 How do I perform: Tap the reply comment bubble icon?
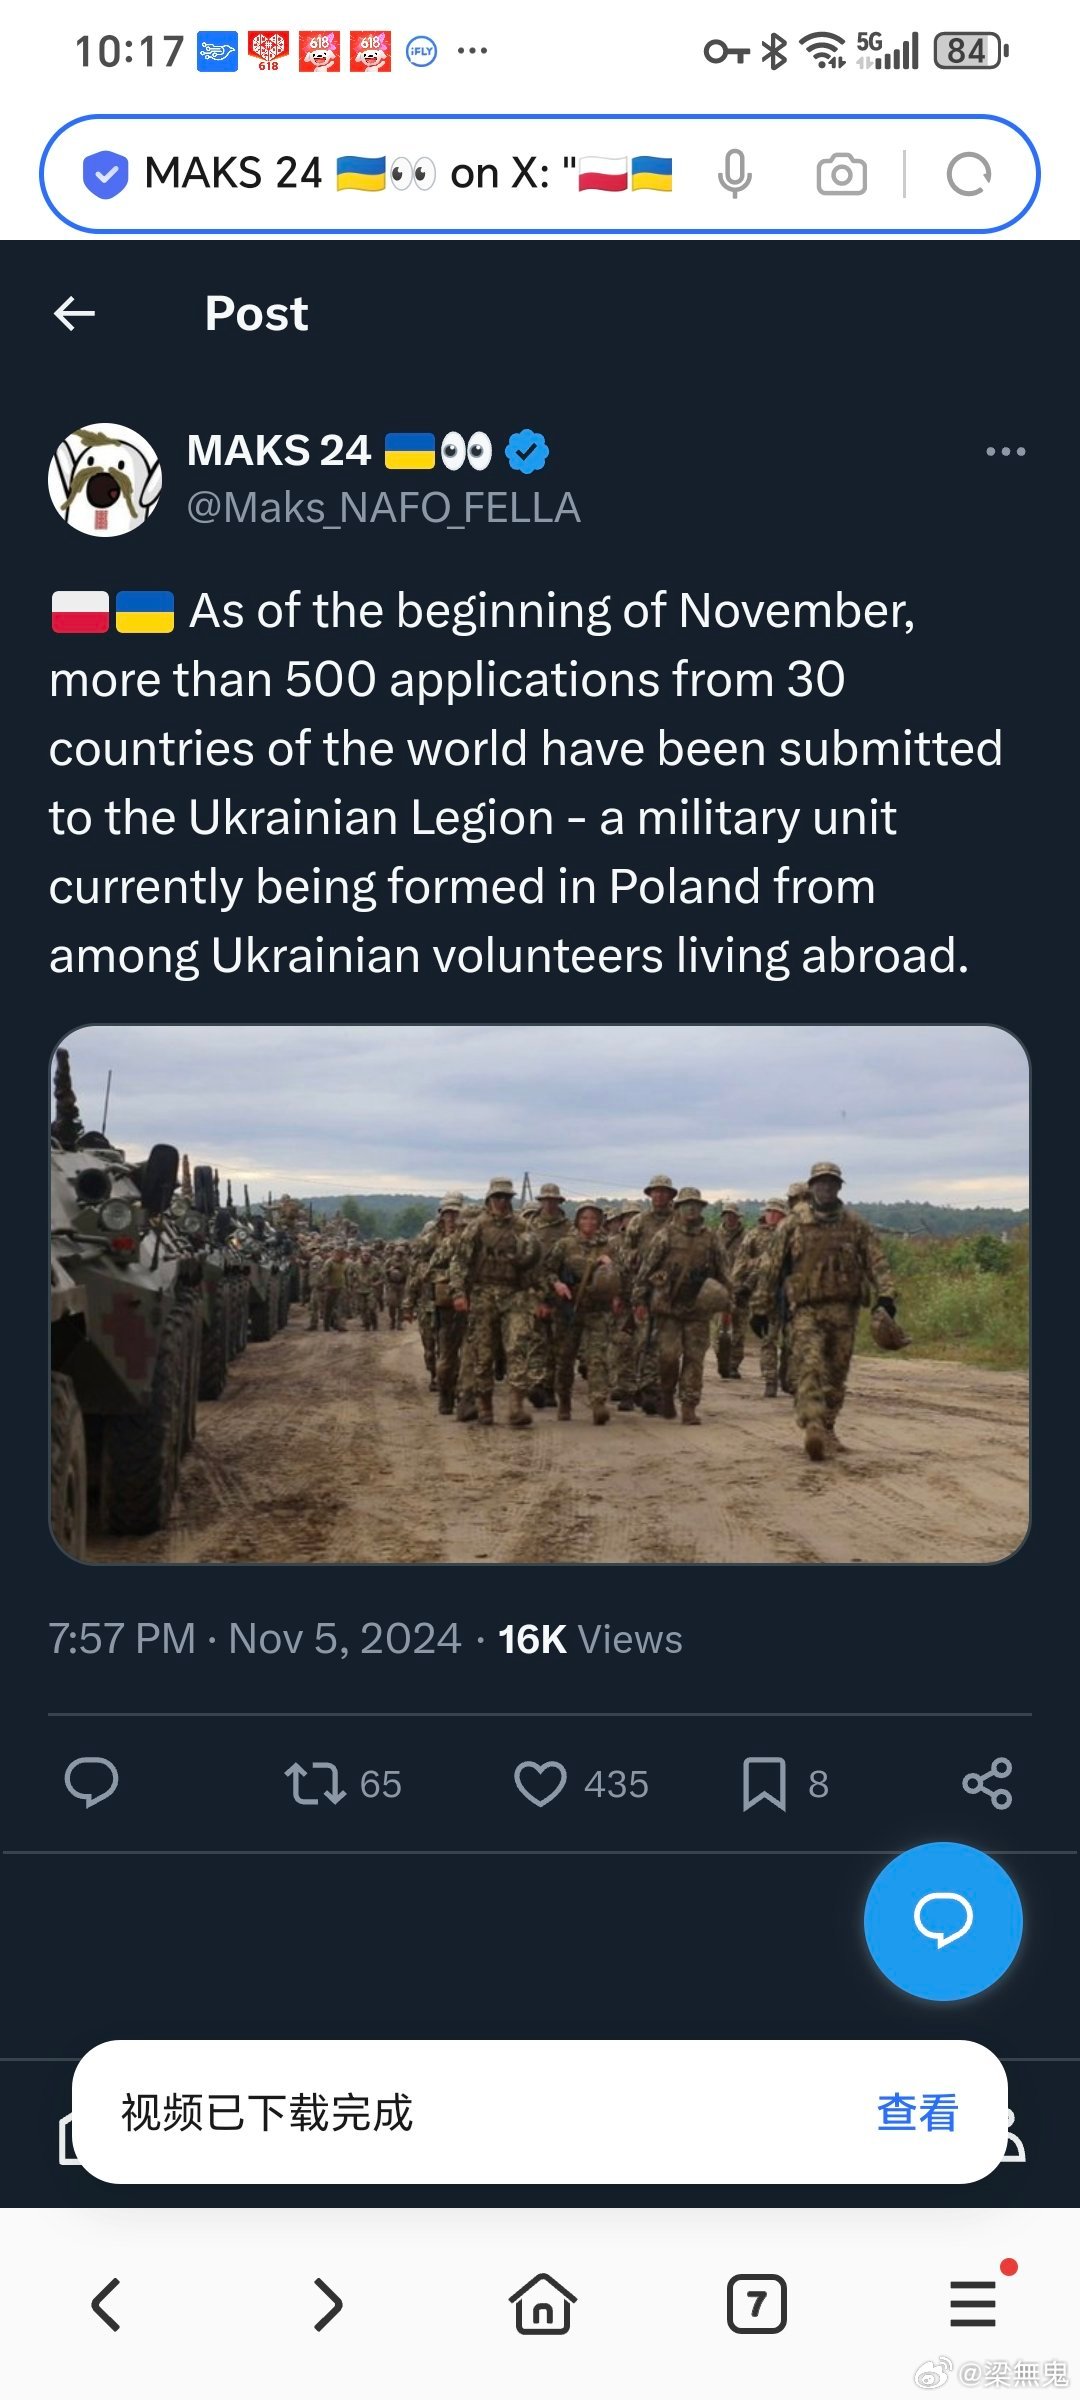(x=91, y=1783)
